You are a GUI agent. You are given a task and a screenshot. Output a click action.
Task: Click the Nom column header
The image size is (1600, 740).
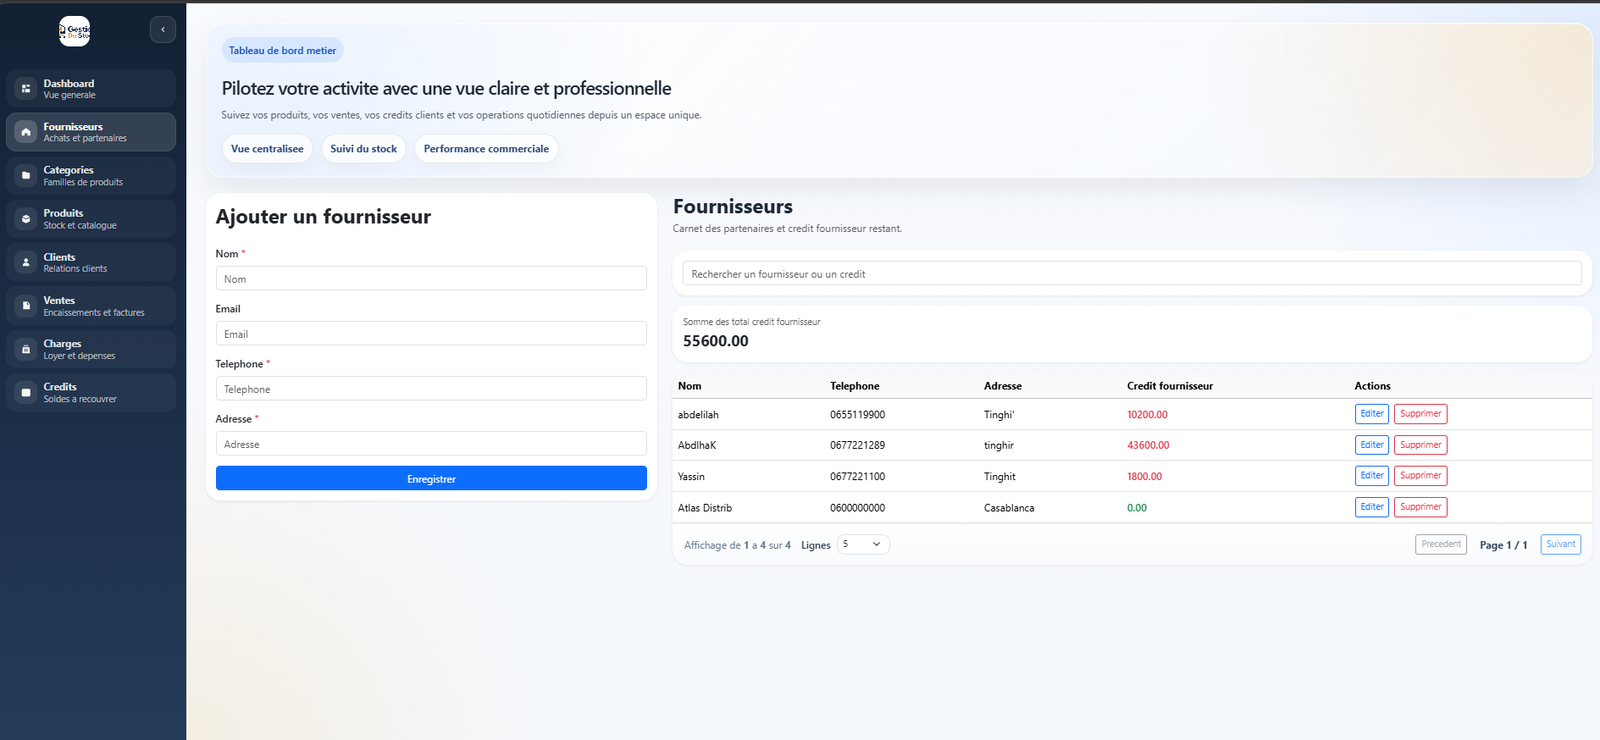tap(690, 386)
